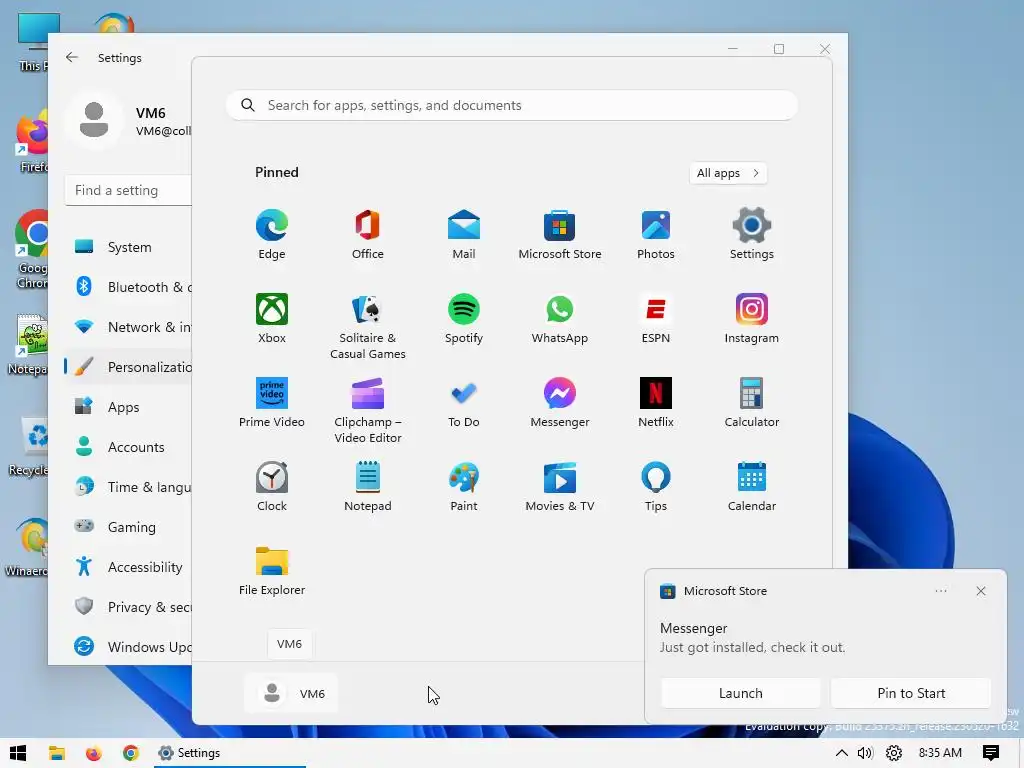Select Bluetooth & devices in Settings sidebar
Image resolution: width=1024 pixels, height=768 pixels.
(x=129, y=287)
